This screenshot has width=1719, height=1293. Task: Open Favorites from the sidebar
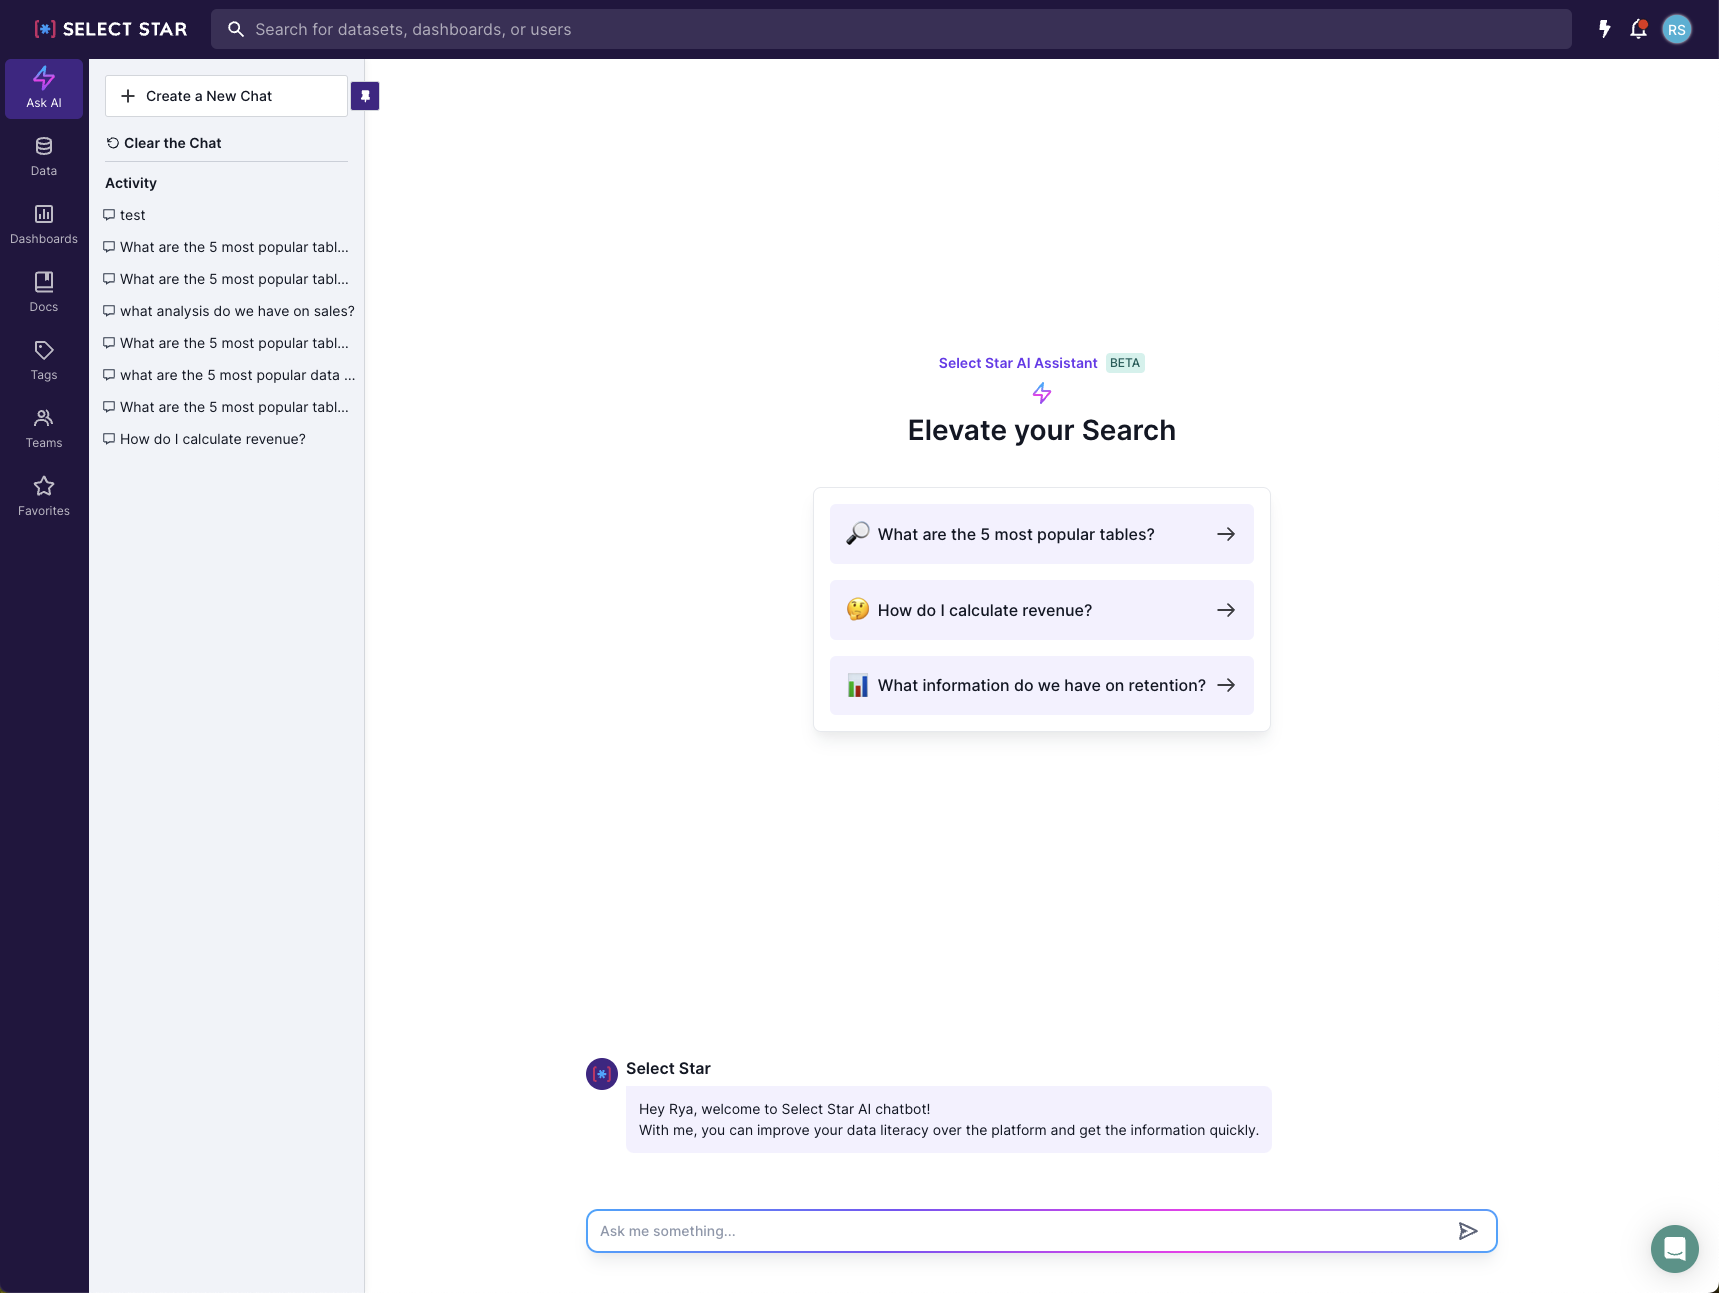coord(44,497)
